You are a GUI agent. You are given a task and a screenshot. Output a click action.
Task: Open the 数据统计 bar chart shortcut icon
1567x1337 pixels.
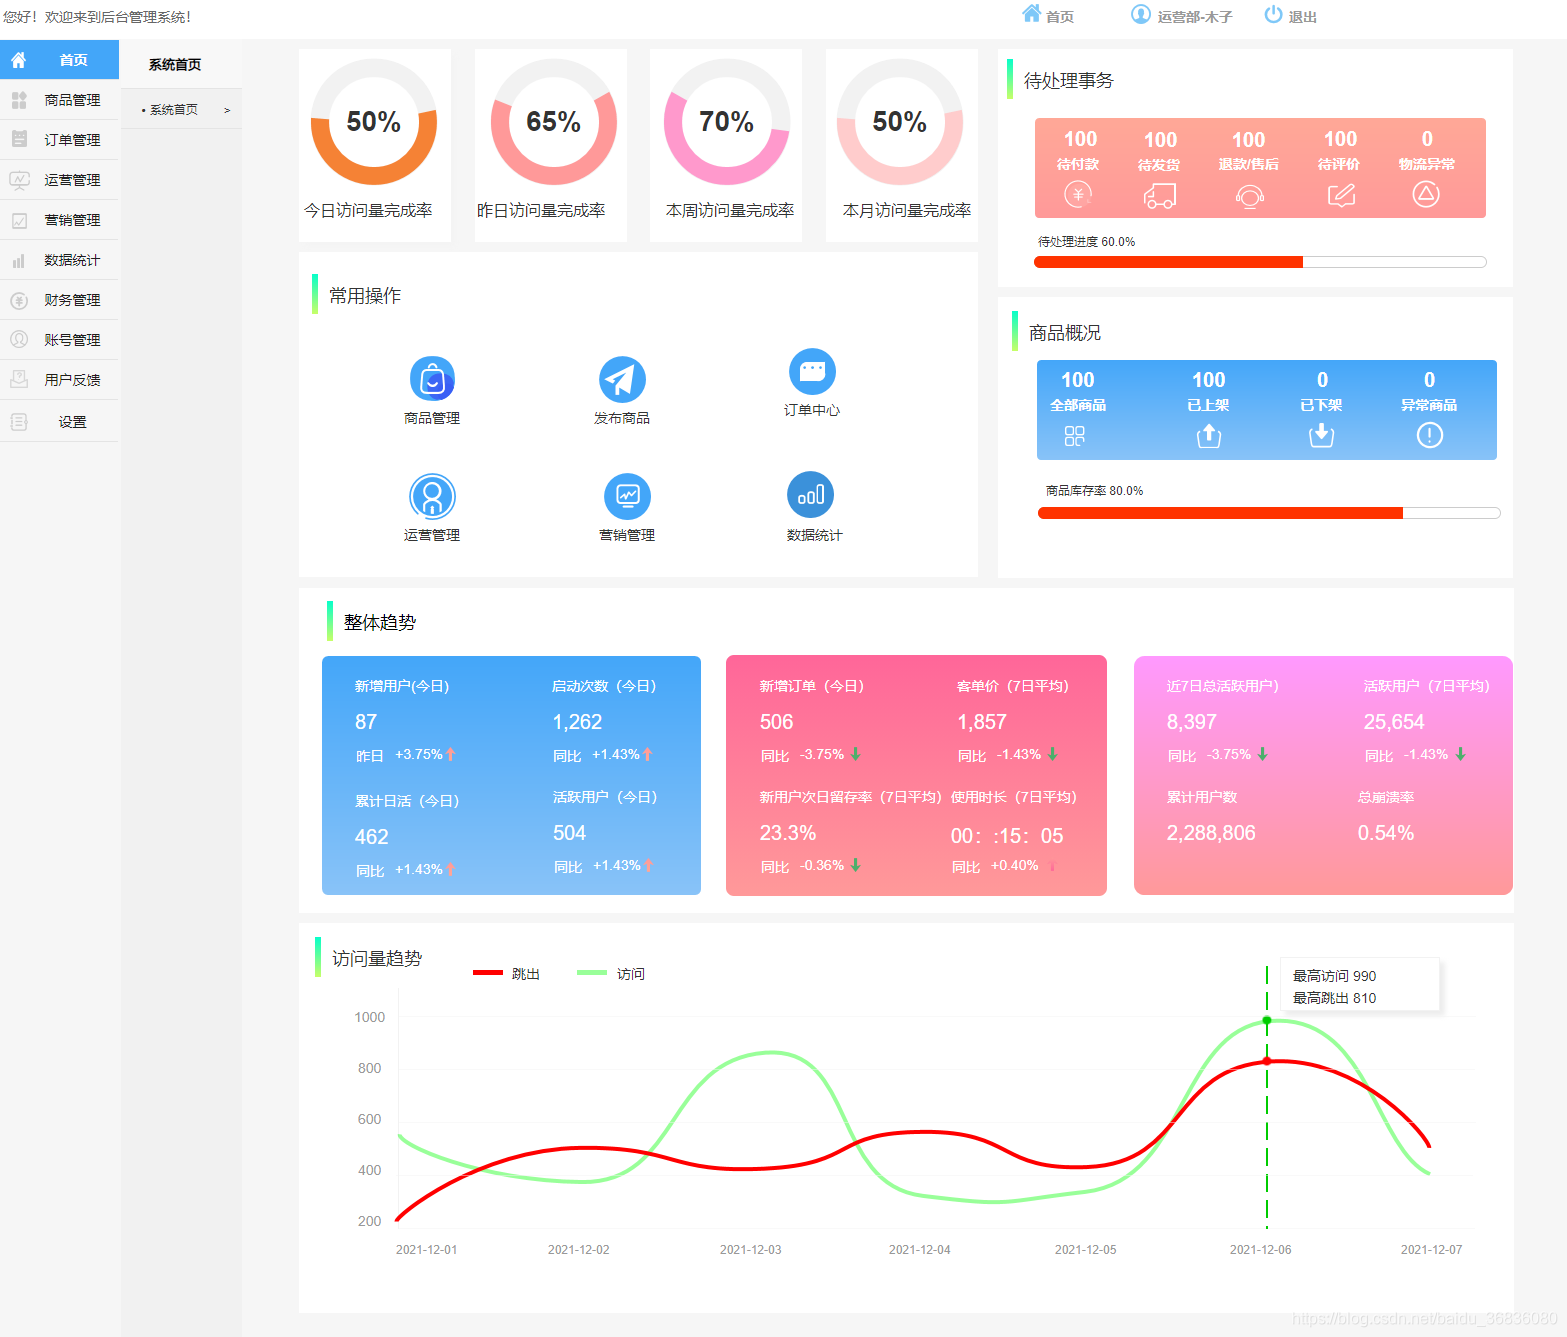click(x=810, y=495)
